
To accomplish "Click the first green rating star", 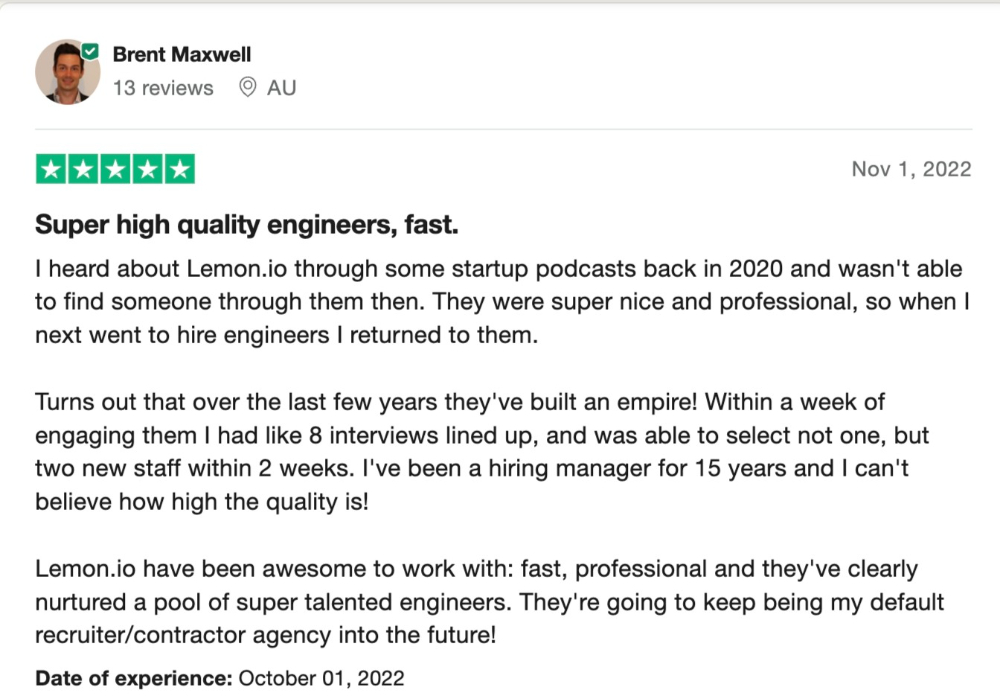I will 51,169.
